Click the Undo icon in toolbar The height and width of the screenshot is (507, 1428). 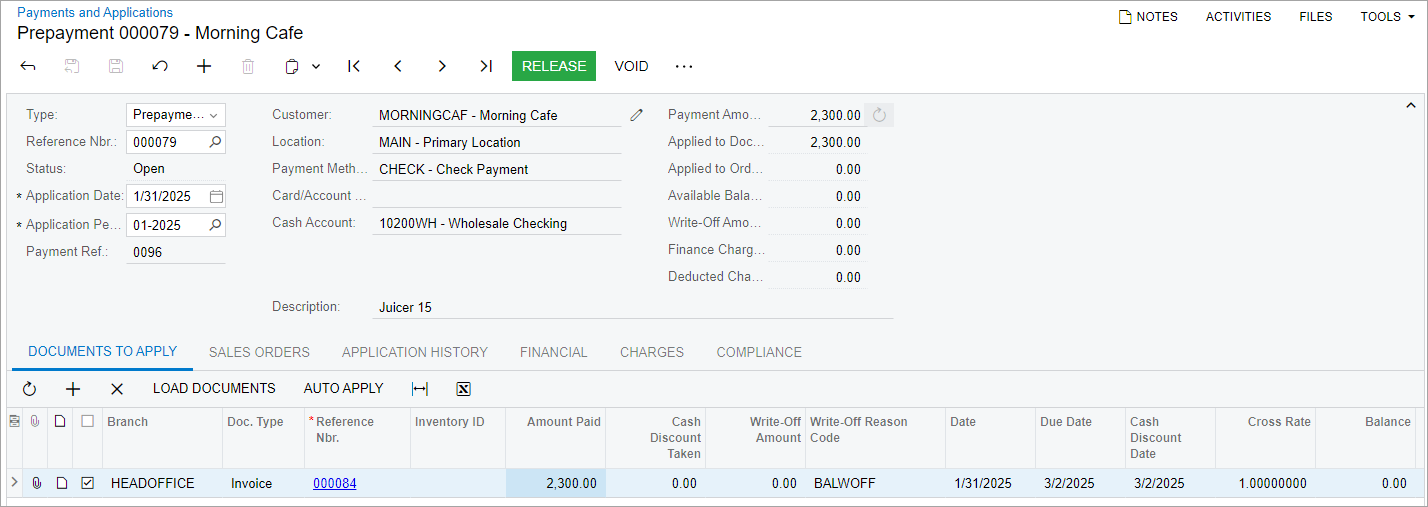pyautogui.click(x=160, y=66)
